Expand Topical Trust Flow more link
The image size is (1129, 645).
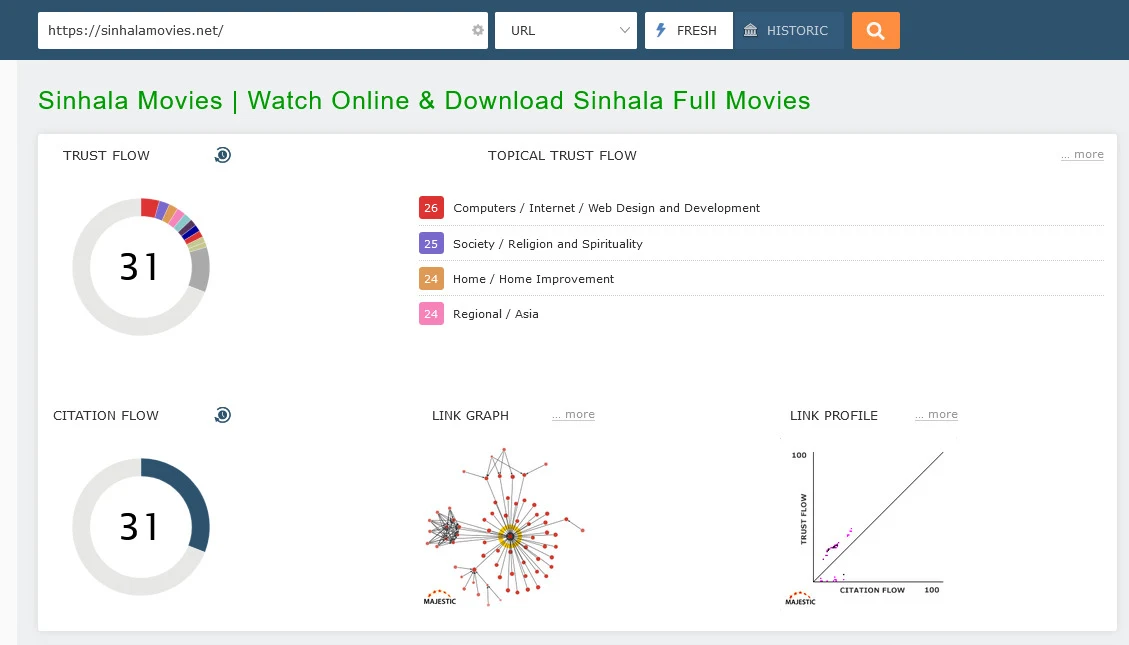click(1082, 155)
